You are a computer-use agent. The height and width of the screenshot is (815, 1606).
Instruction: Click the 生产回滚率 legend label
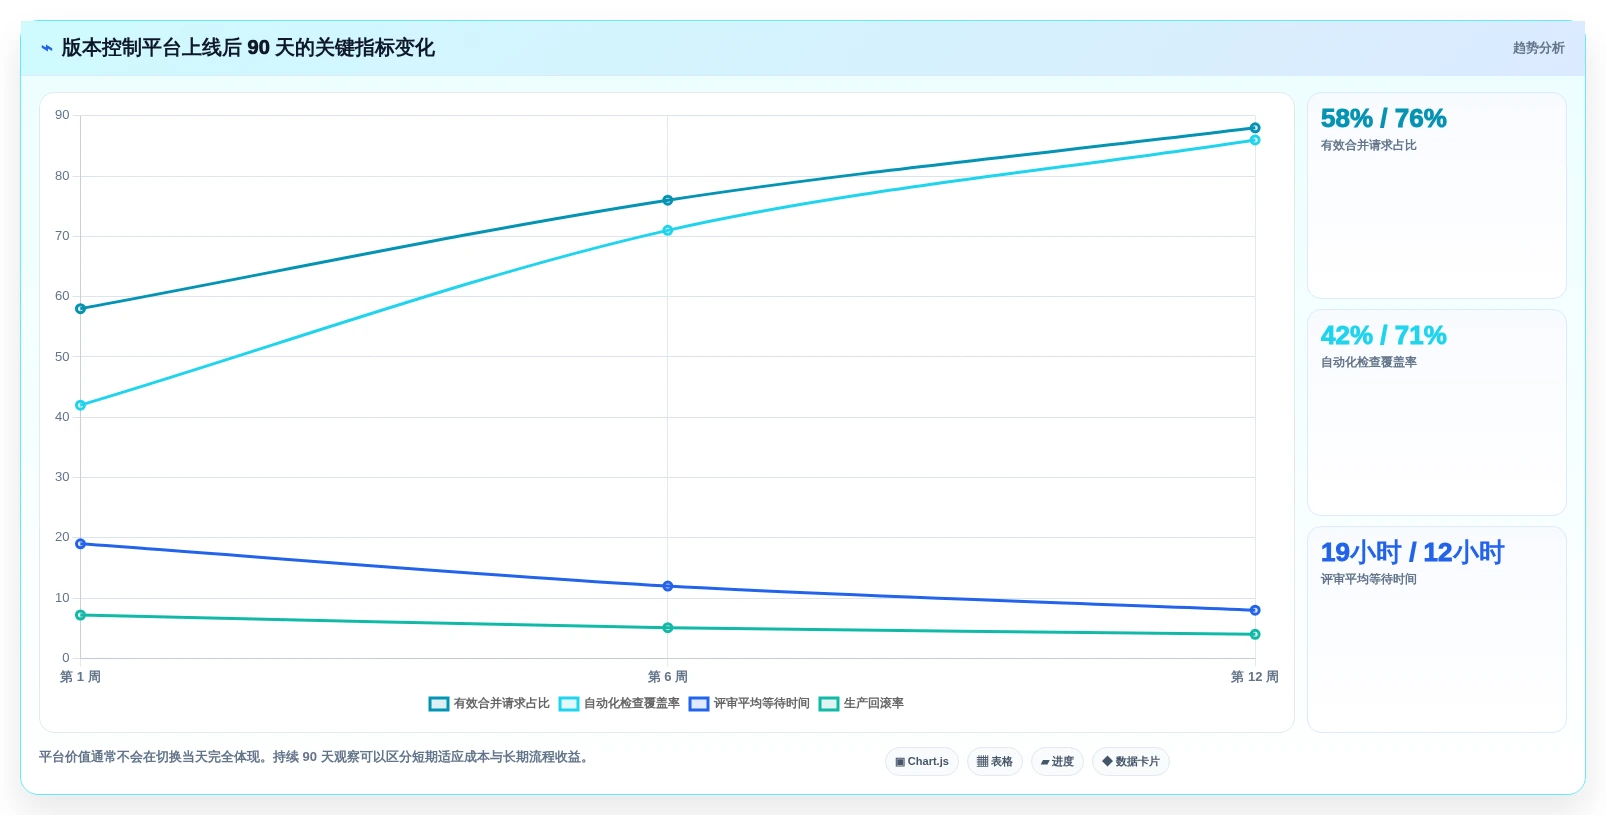874,704
